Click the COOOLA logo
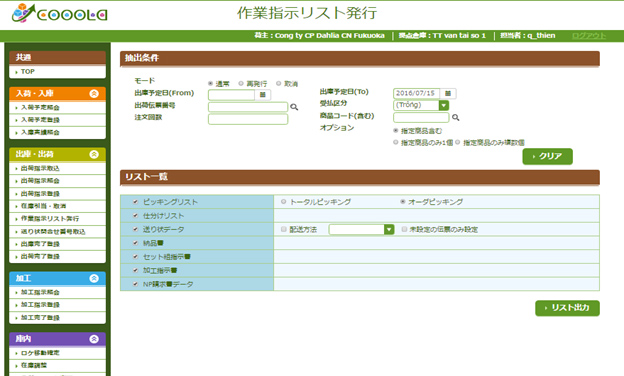 (60, 14)
